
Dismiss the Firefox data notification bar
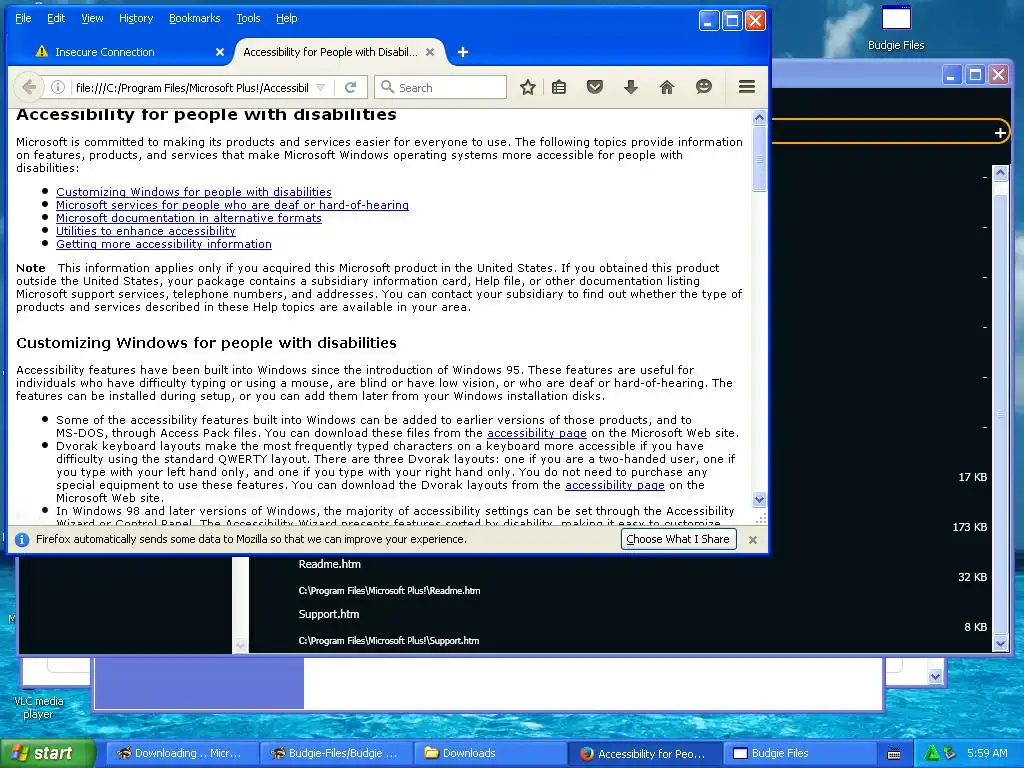(752, 540)
